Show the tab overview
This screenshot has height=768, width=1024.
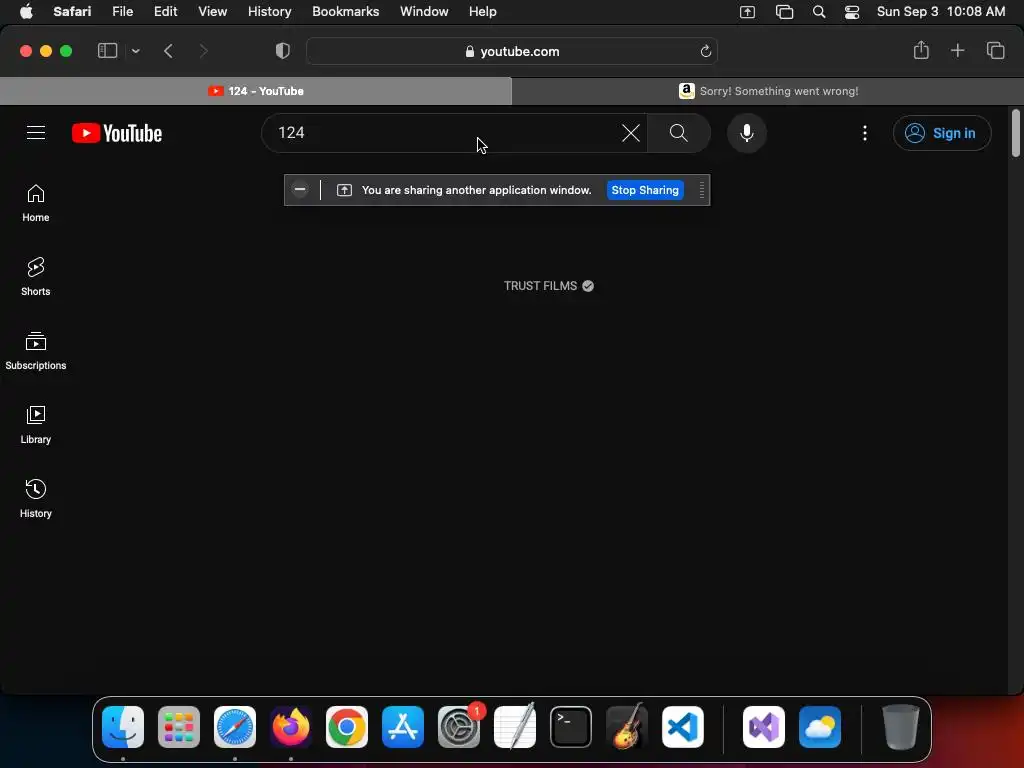[x=995, y=50]
